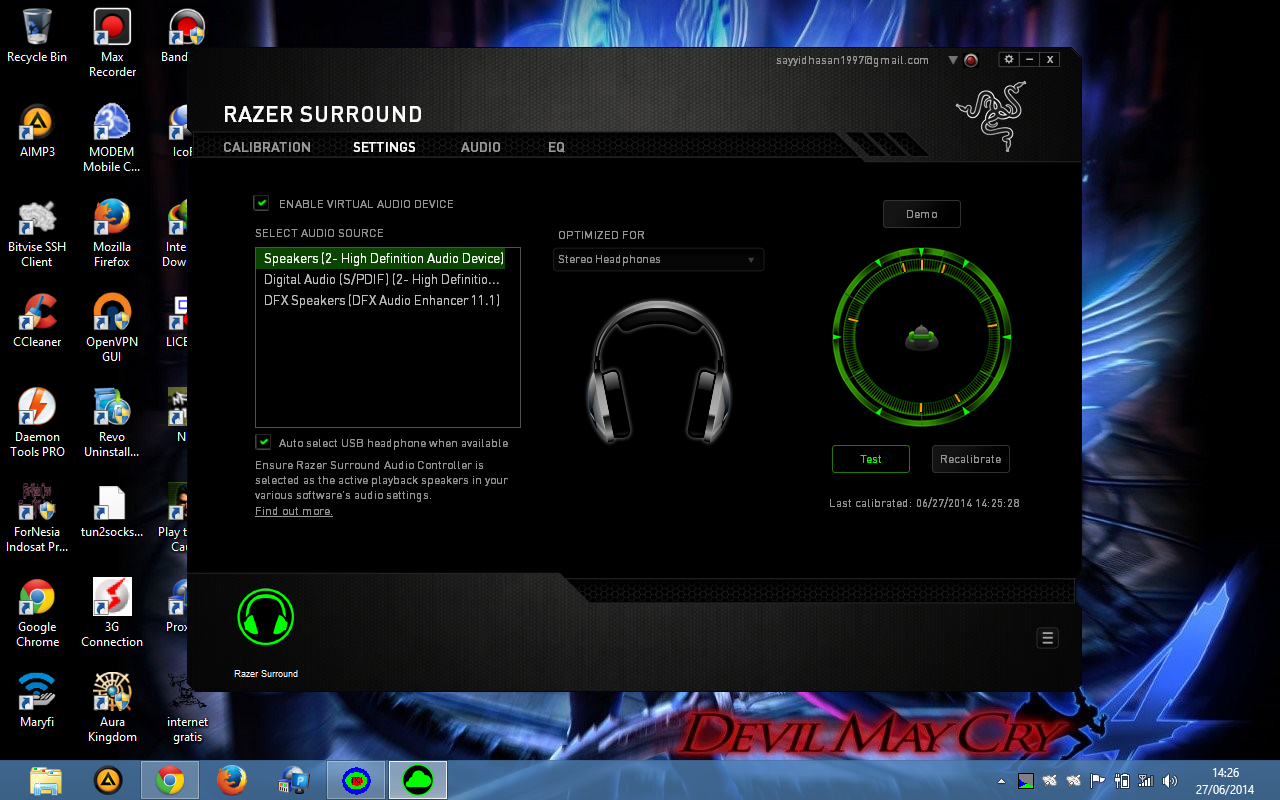Expand the account dropdown arrow beside the email

pyautogui.click(x=951, y=60)
